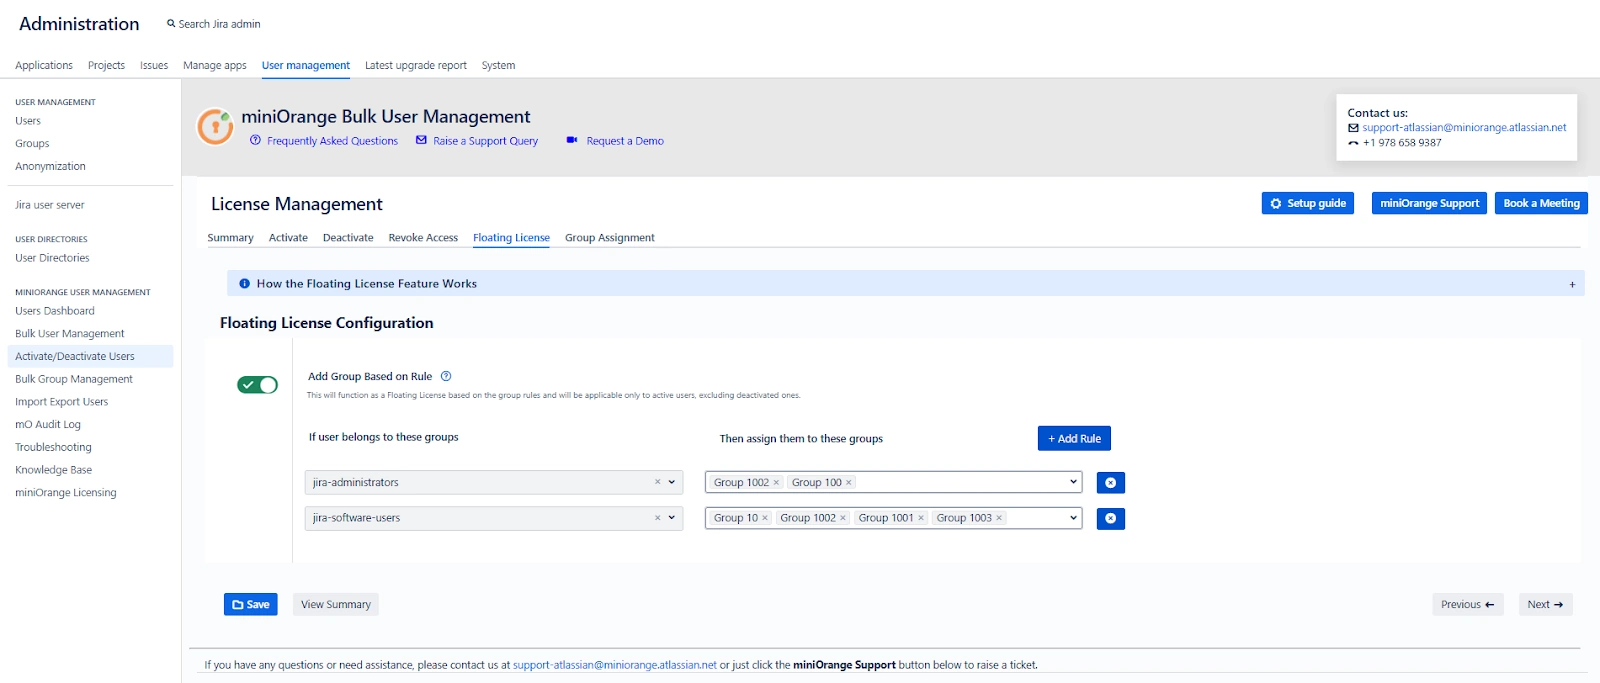The image size is (1600, 683).
Task: Switch to the Activate tab
Action: [x=288, y=238]
